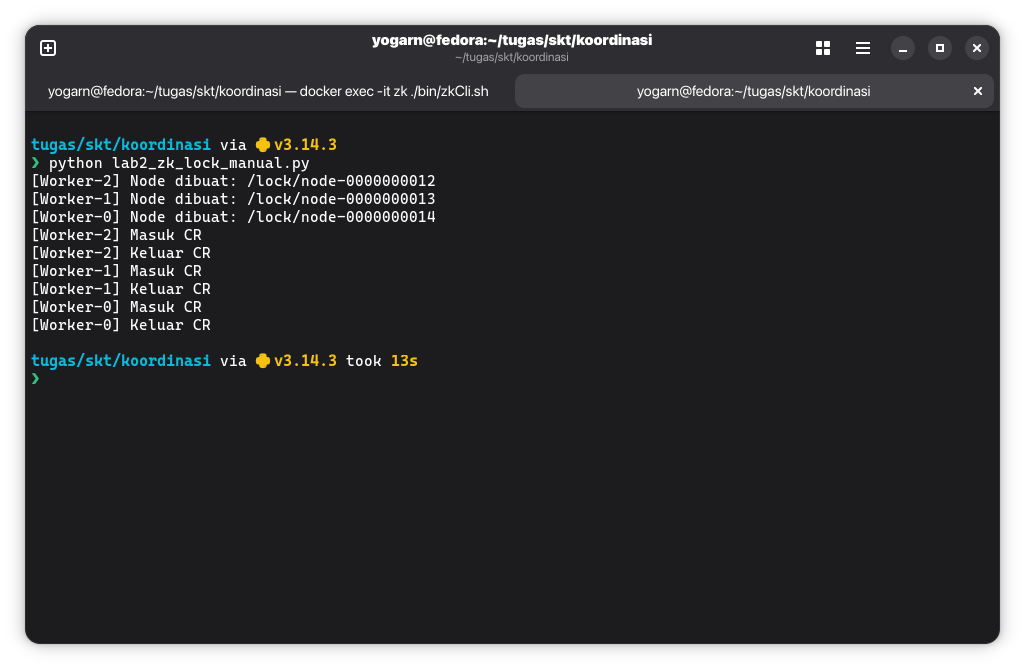Click the line [Worker-1] Keluar CR

click(x=121, y=289)
